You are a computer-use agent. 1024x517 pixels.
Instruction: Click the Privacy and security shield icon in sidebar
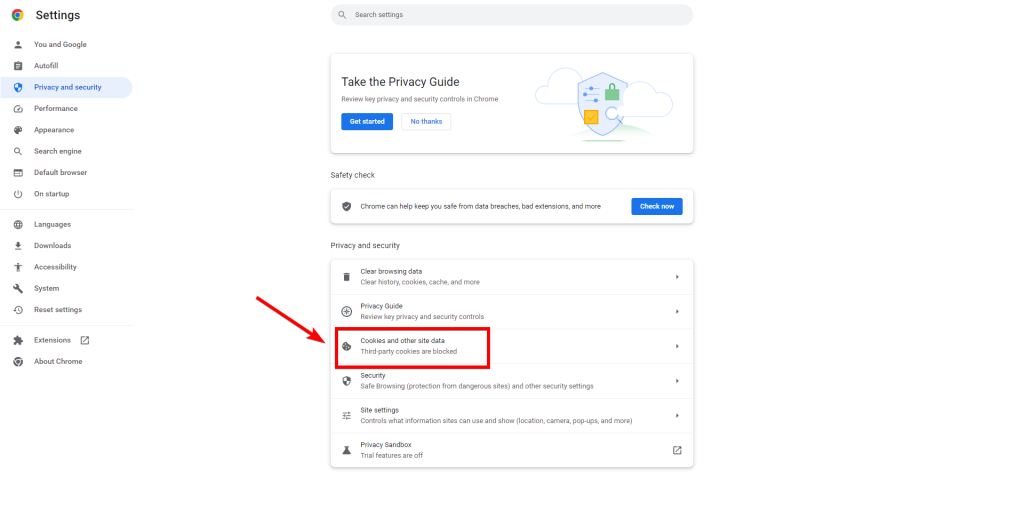pyautogui.click(x=18, y=87)
